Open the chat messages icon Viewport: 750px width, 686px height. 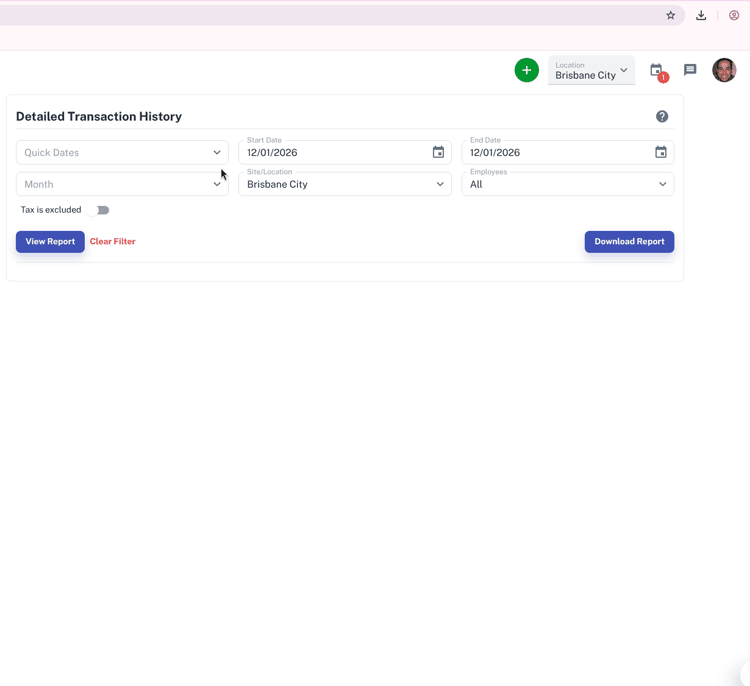click(690, 70)
